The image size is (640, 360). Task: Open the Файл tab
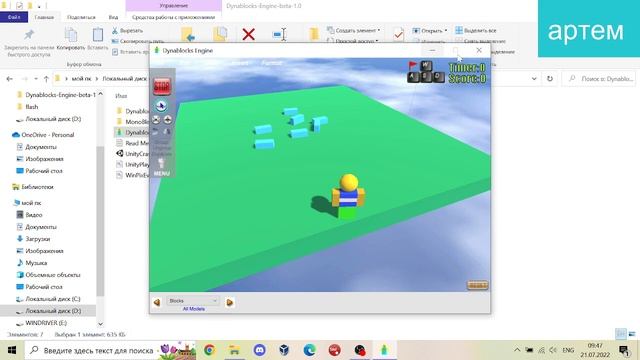14,17
